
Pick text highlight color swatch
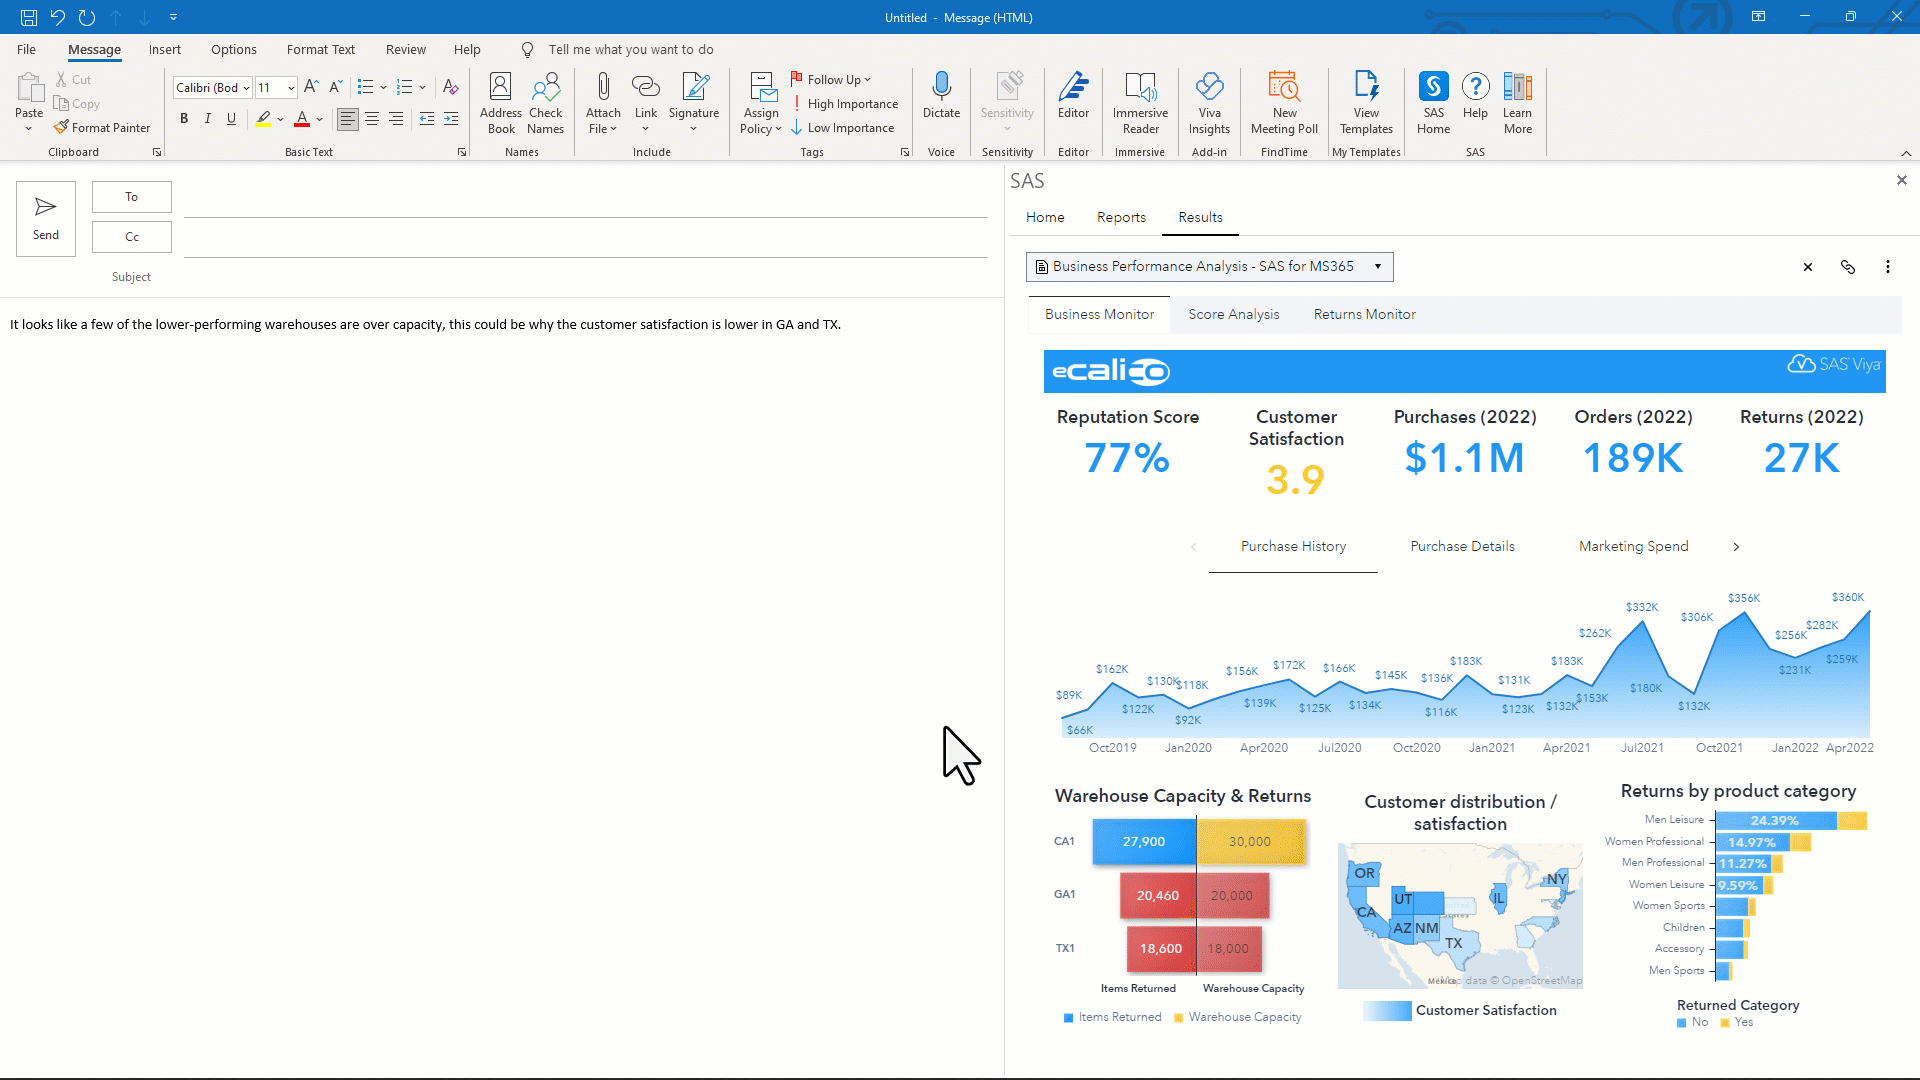[x=263, y=119]
